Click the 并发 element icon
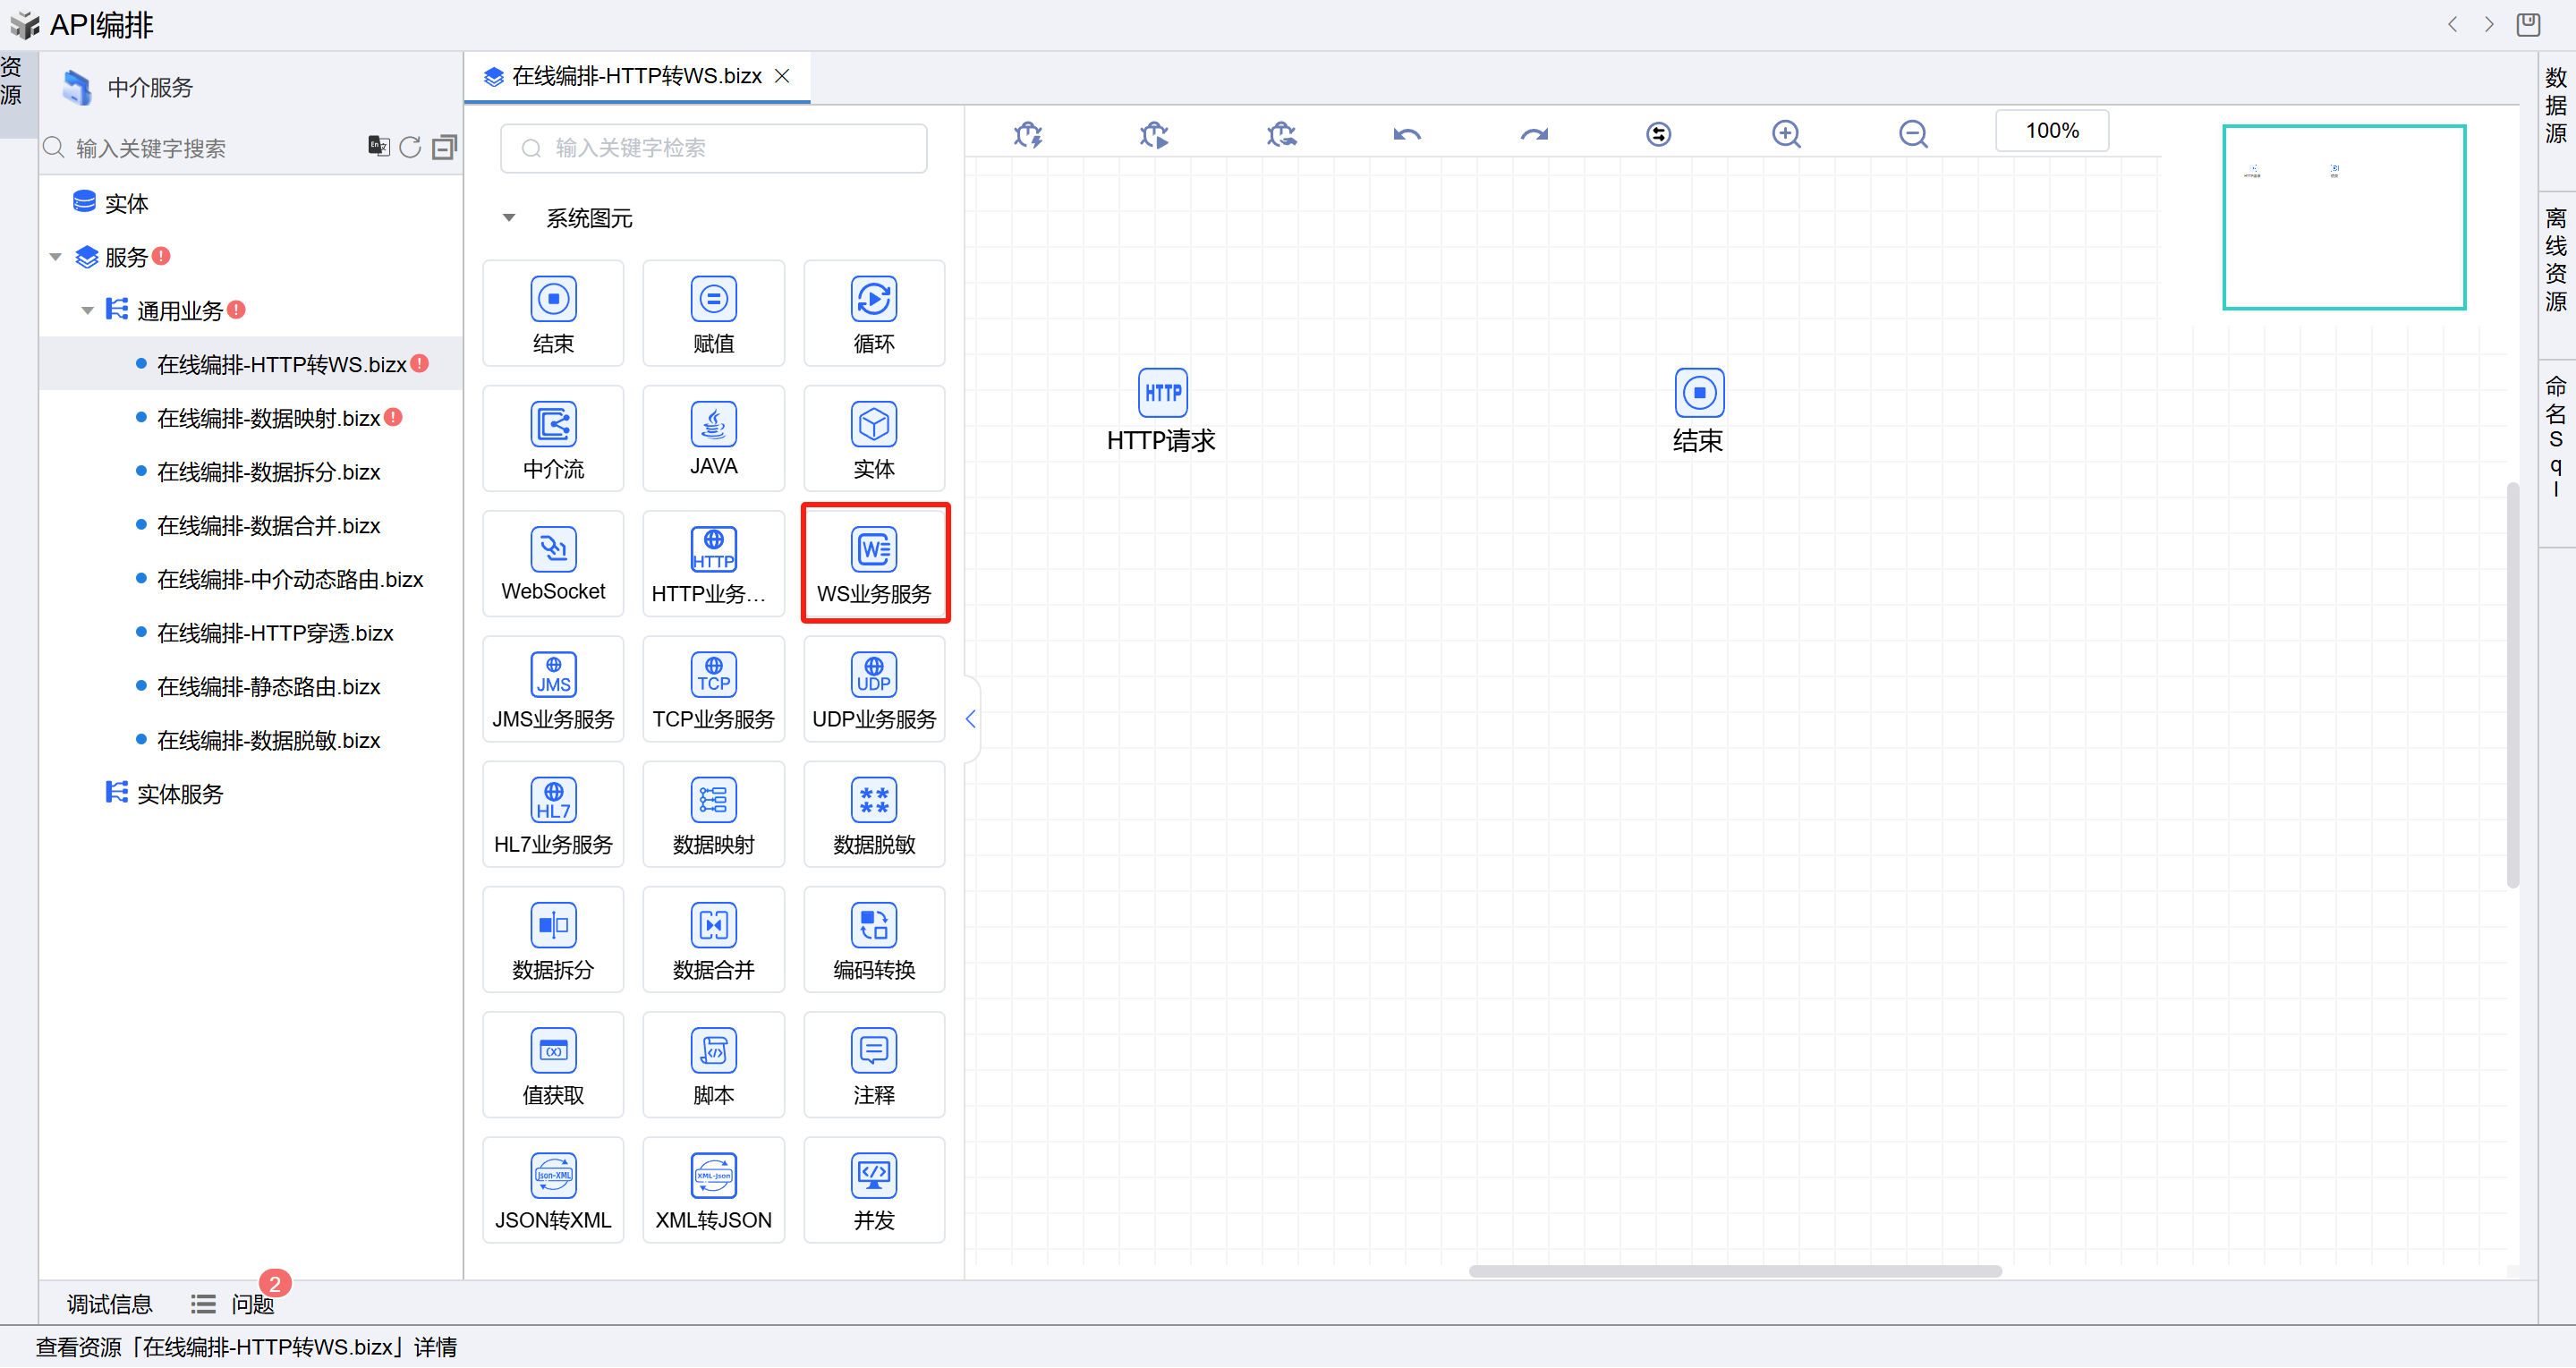This screenshot has height=1368, width=2576. tap(873, 1175)
